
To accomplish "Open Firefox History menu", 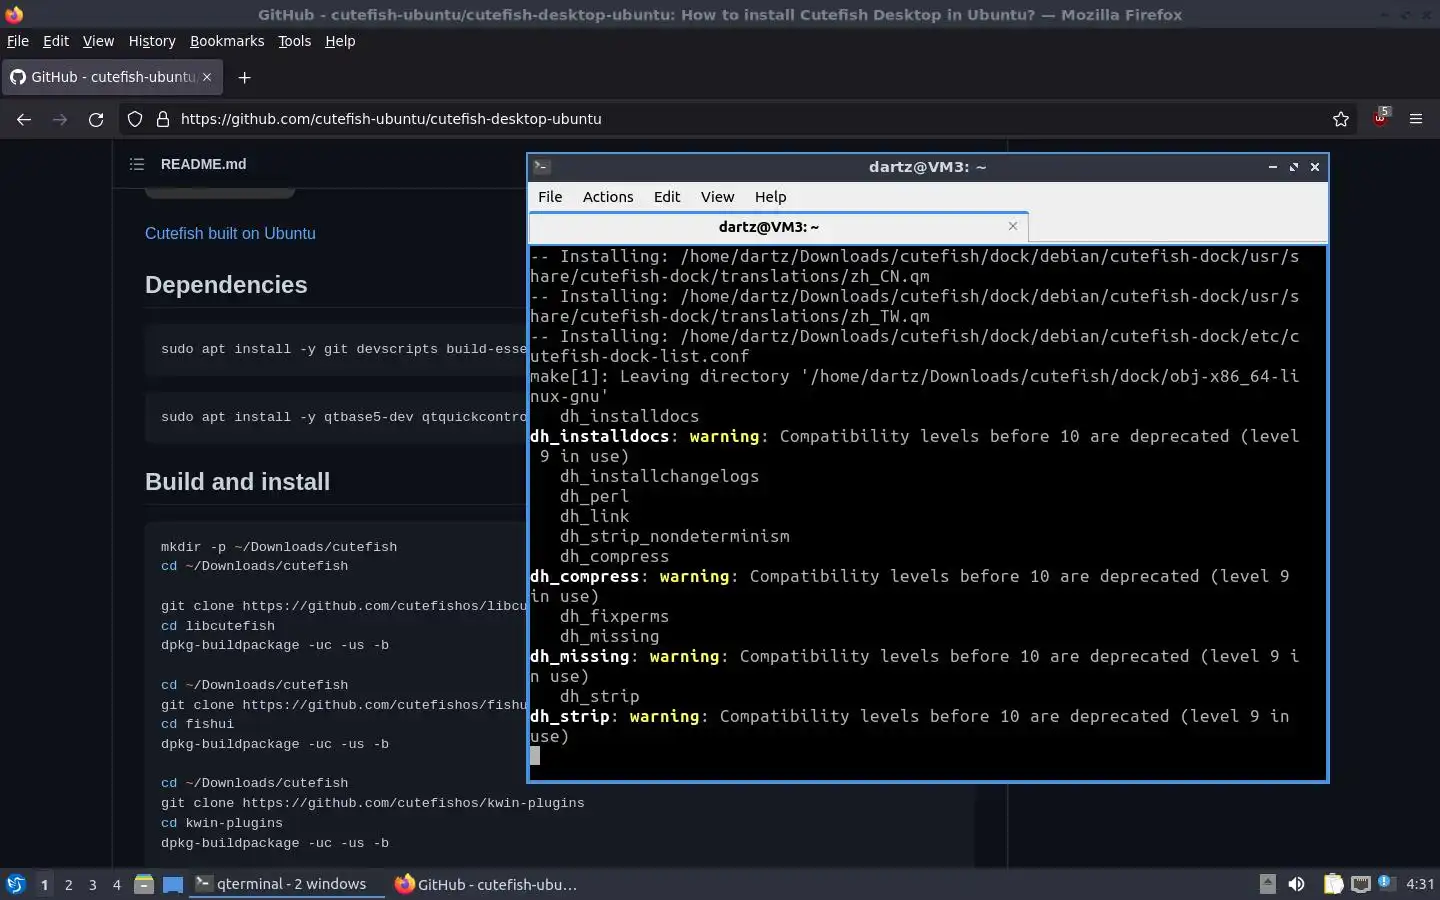I will coord(152,41).
